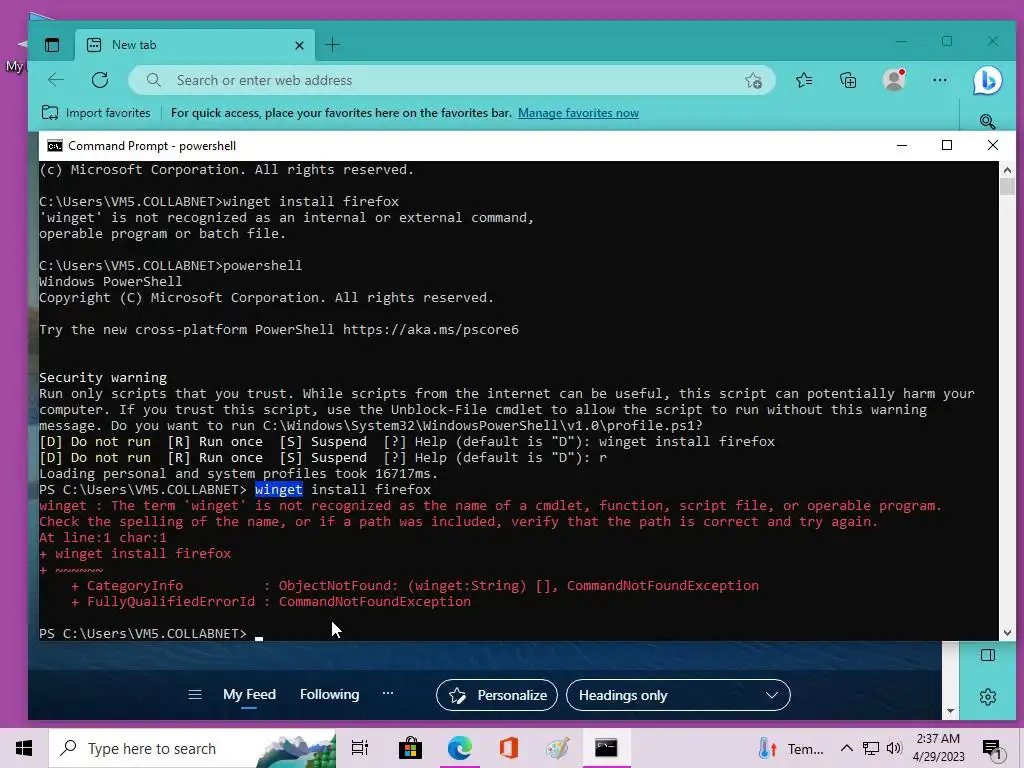
Task: Open a new Edge tab with plus
Action: pyautogui.click(x=332, y=45)
